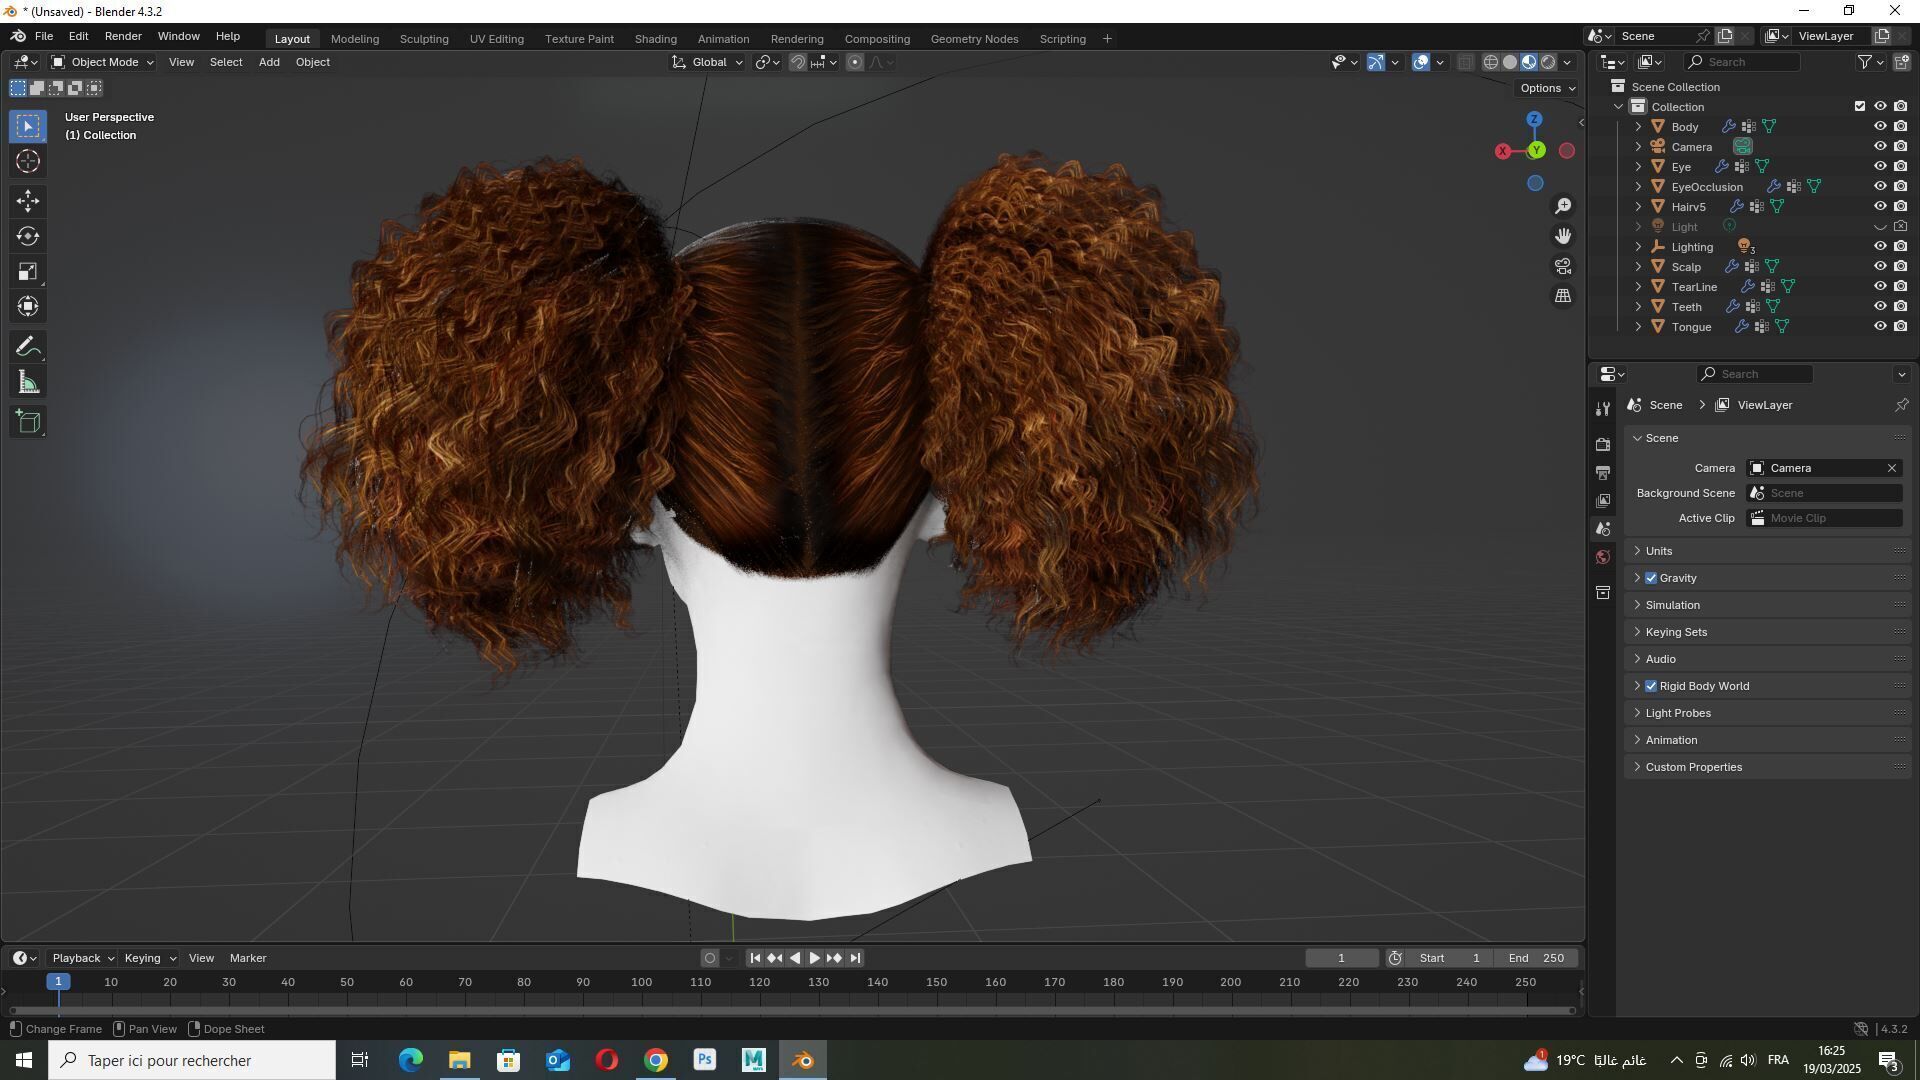
Task: Expand the Simulation panel
Action: [x=1767, y=605]
